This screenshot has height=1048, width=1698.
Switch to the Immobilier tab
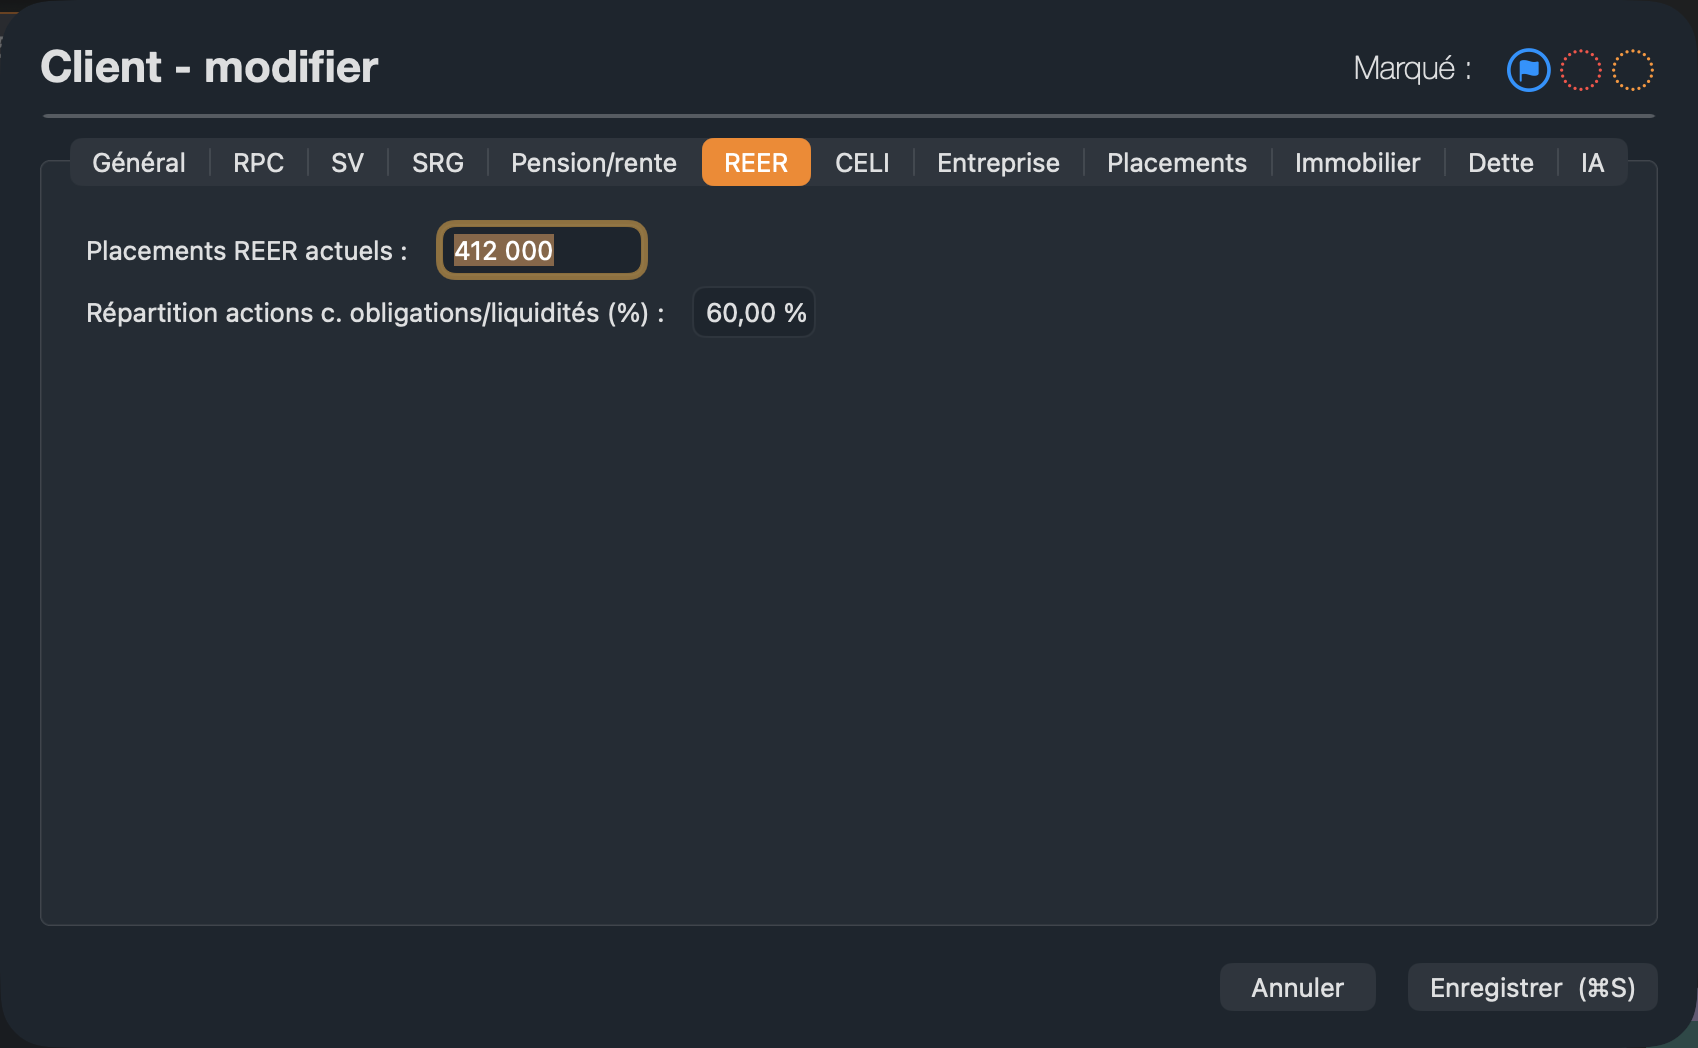click(1357, 162)
